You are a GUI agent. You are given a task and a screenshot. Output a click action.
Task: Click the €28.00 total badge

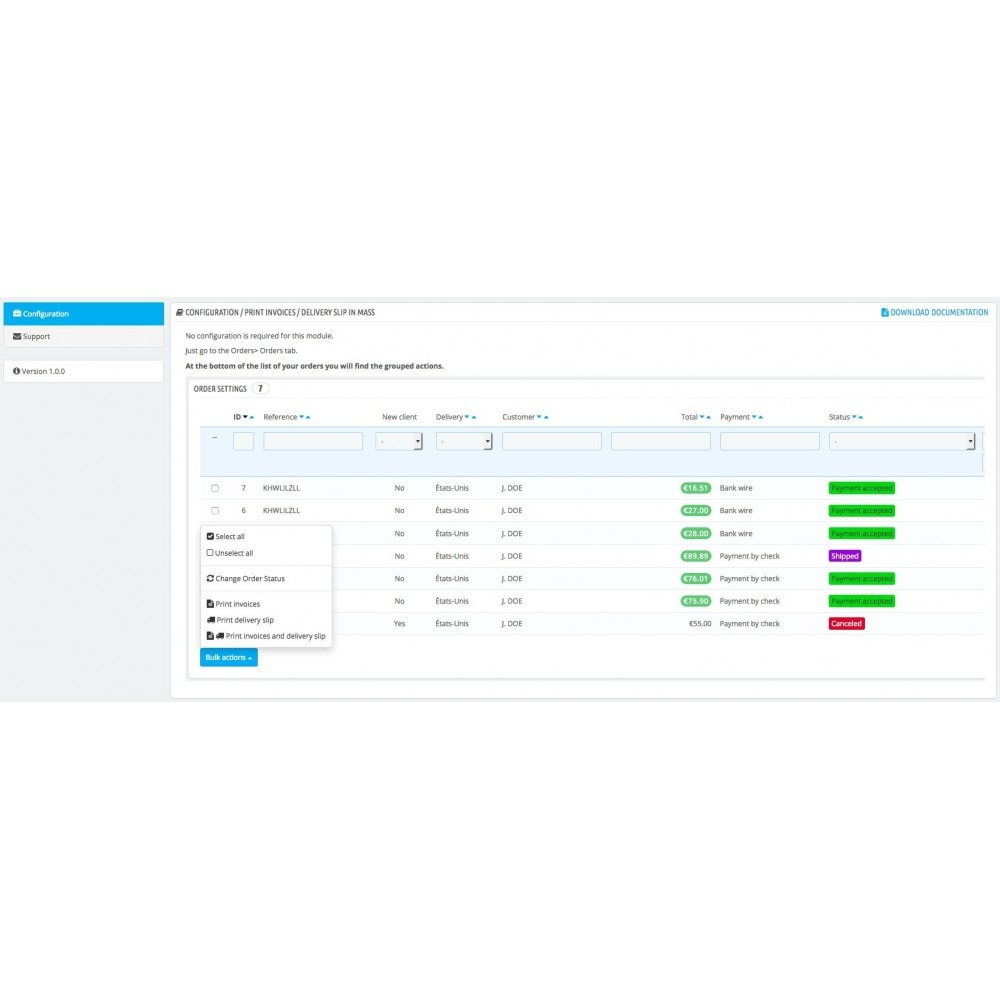[696, 534]
